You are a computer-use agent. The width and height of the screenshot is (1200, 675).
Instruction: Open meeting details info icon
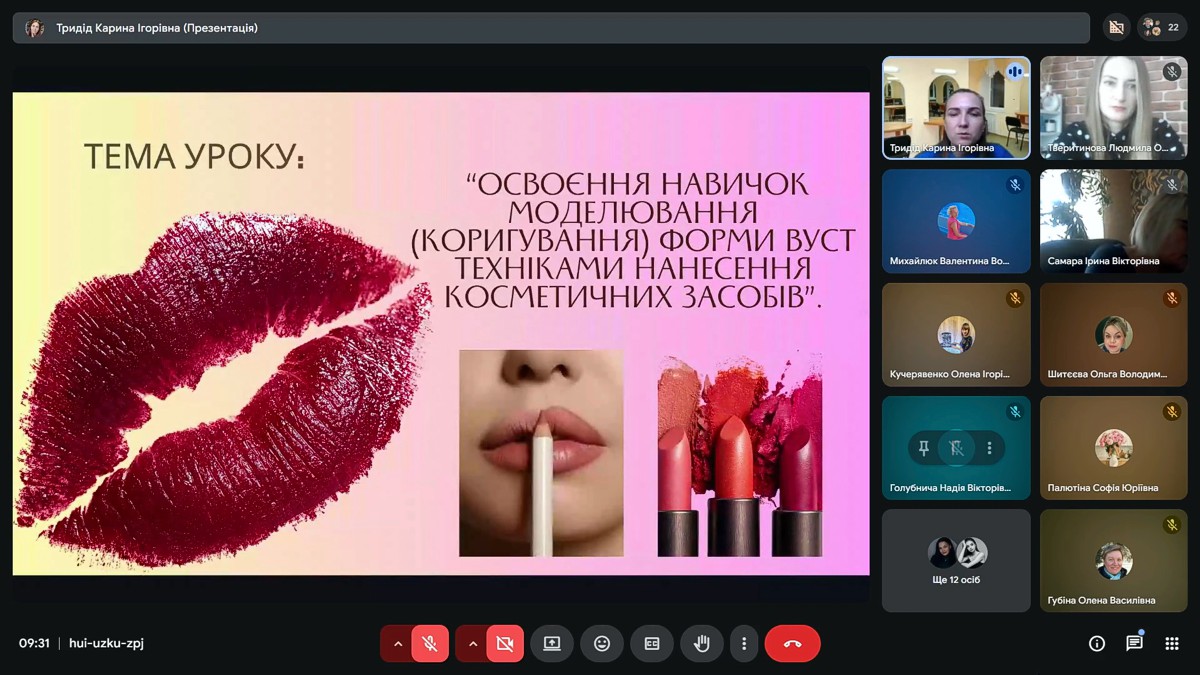pos(1096,644)
